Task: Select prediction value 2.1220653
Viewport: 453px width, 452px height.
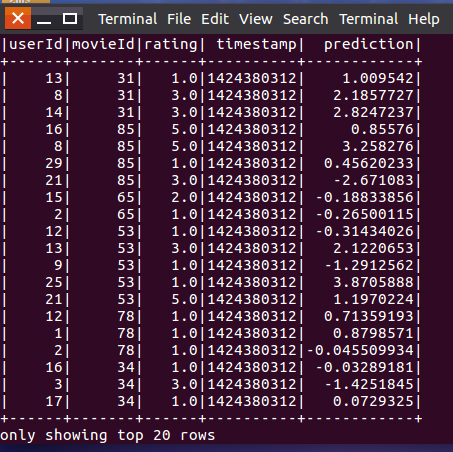Action: [373, 249]
